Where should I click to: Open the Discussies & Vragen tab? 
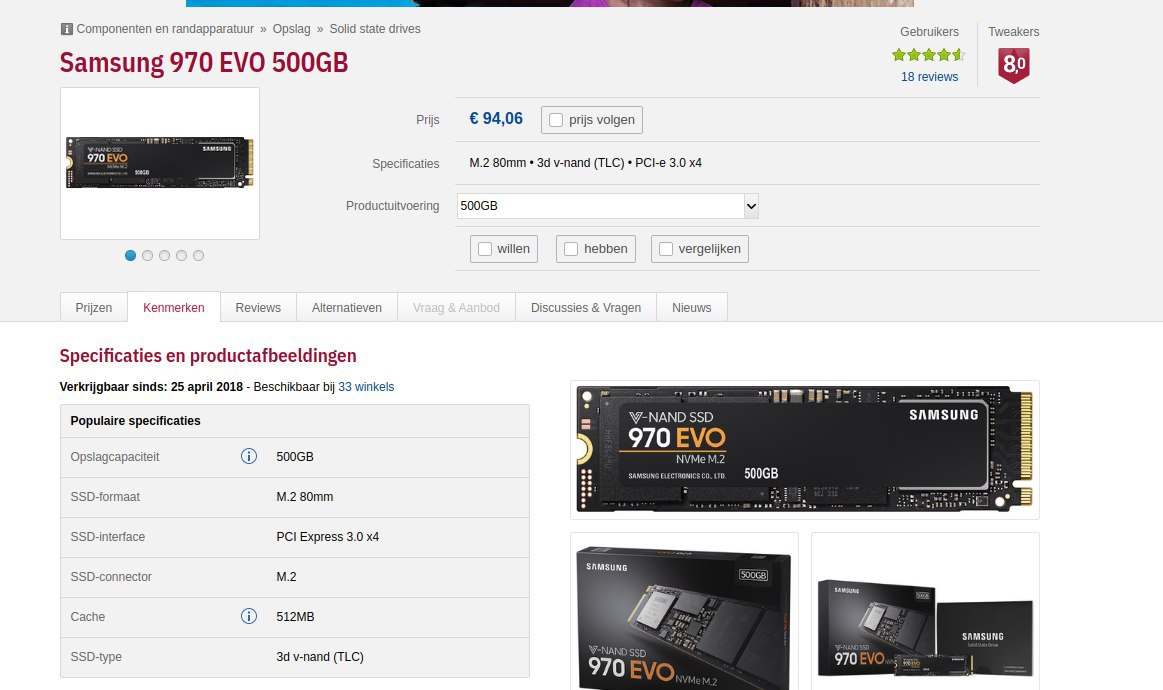coord(586,307)
